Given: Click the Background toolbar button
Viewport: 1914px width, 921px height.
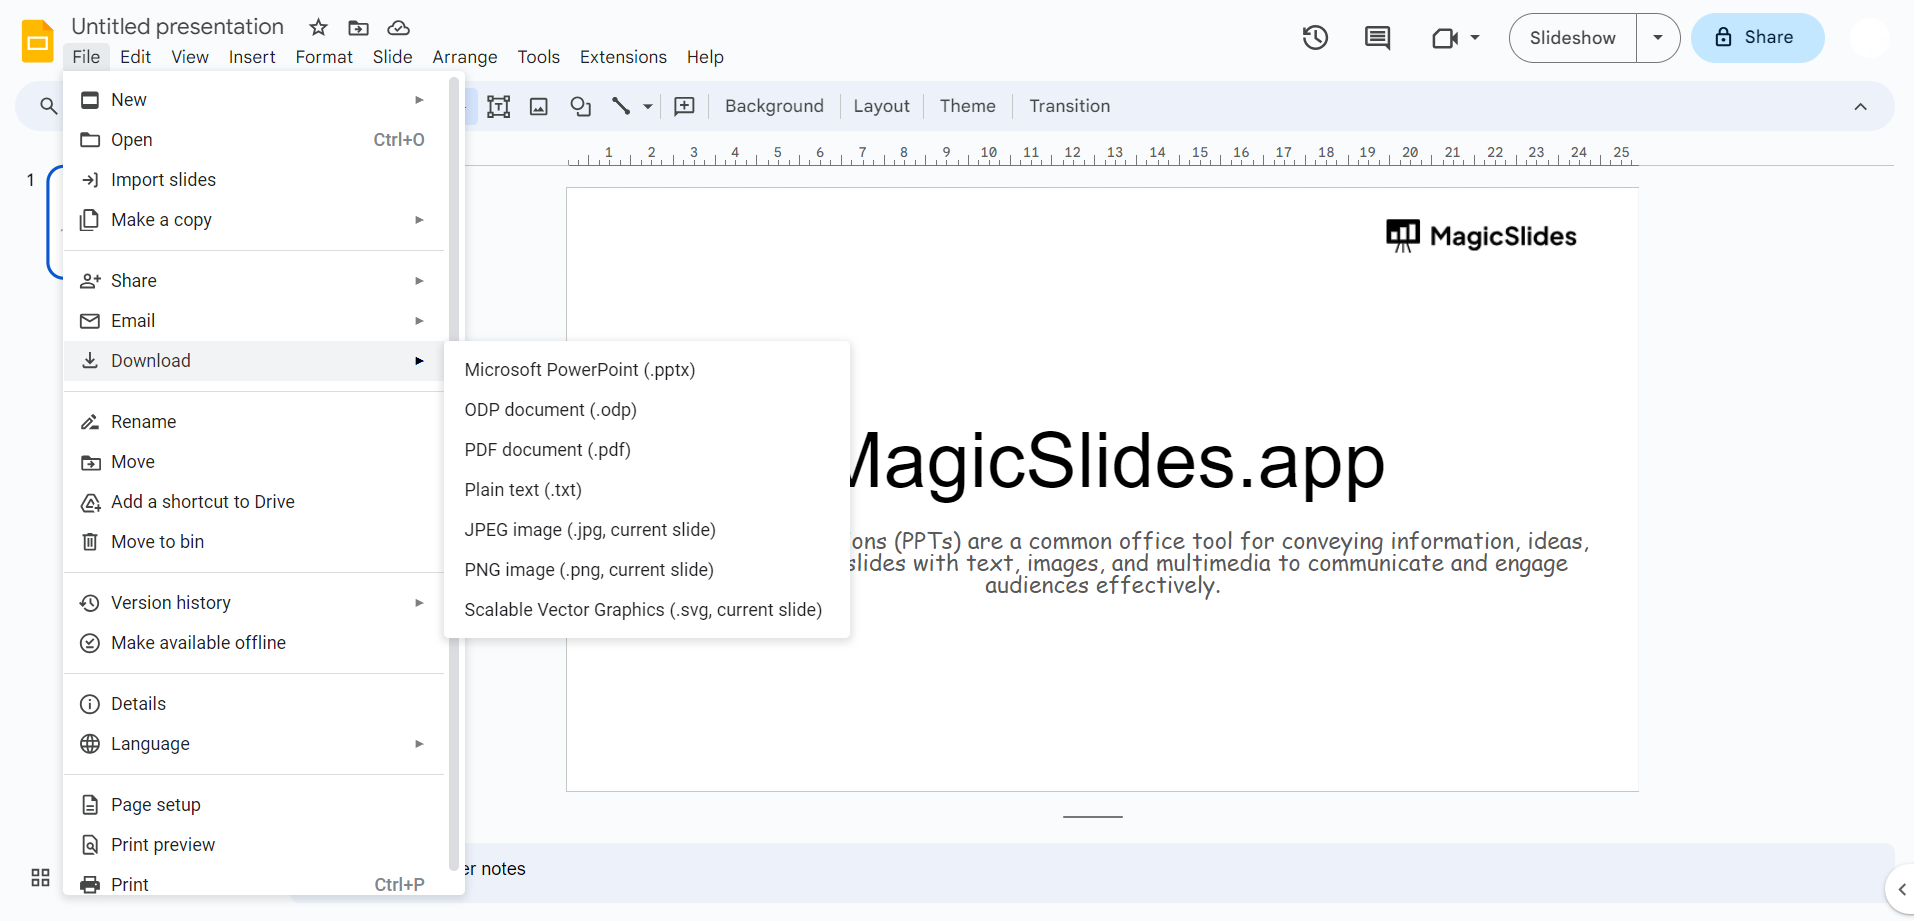Looking at the screenshot, I should (x=774, y=106).
